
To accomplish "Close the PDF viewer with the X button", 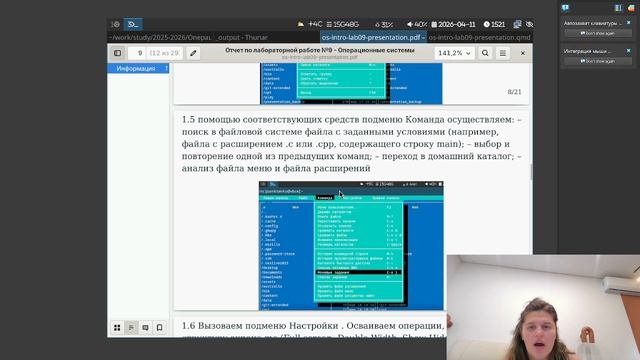I will 522,53.
